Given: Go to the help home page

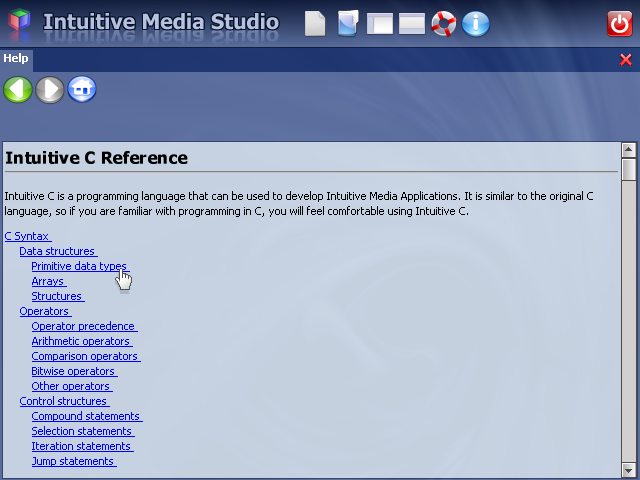Looking at the screenshot, I should pos(82,89).
